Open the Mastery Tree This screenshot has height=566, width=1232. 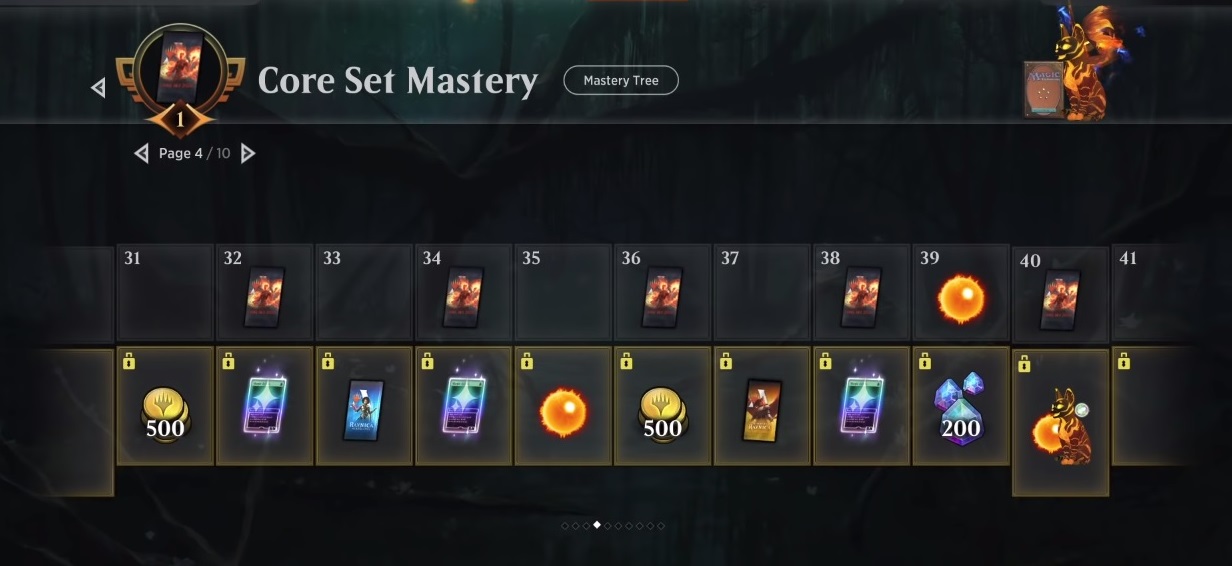[x=621, y=81]
